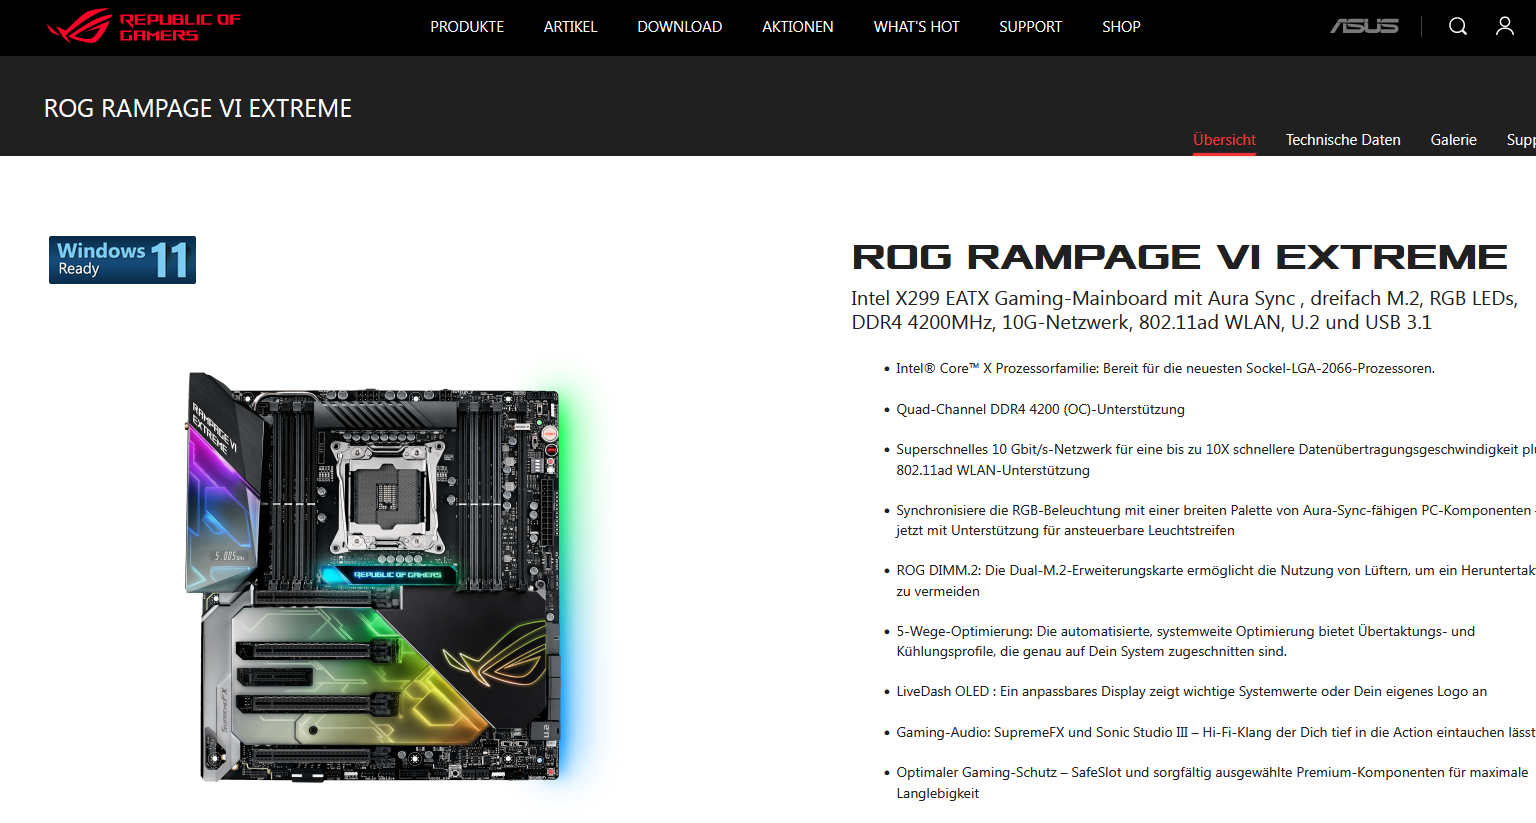This screenshot has height=823, width=1536.
Task: Open the DOWNLOAD menu item
Action: tap(680, 27)
